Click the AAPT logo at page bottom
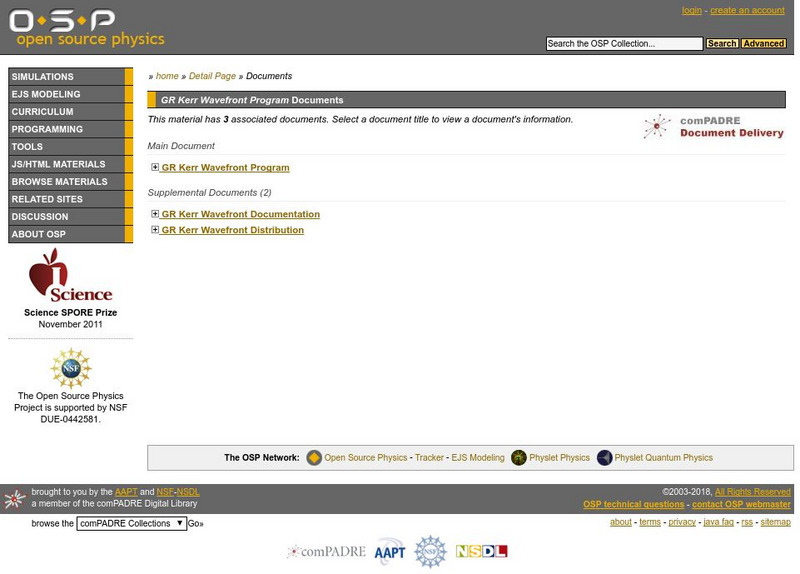 click(390, 552)
